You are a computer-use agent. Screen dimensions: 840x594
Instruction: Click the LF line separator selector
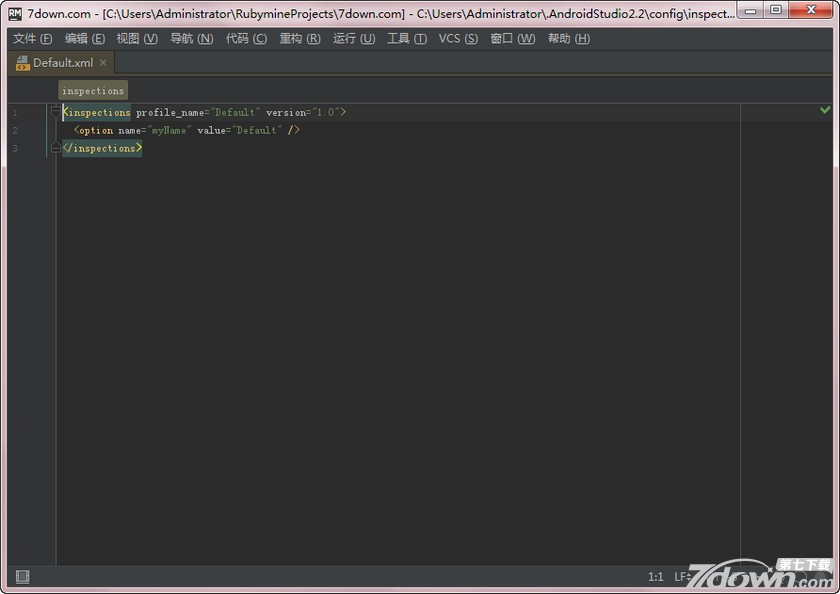pyautogui.click(x=682, y=577)
